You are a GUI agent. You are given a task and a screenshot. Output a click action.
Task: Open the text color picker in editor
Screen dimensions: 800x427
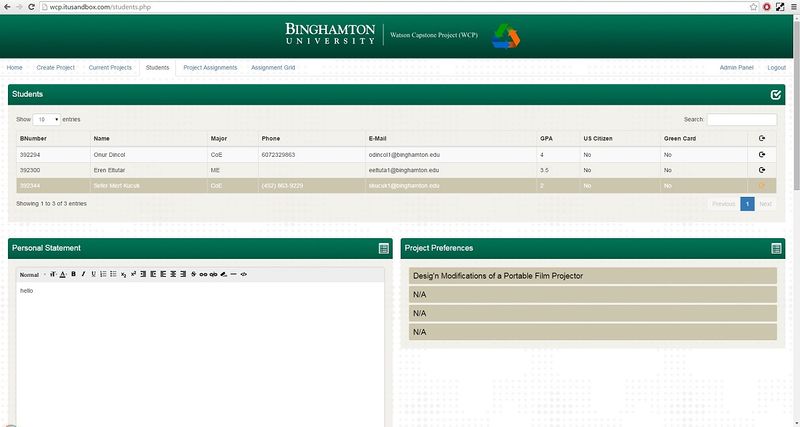(x=63, y=274)
